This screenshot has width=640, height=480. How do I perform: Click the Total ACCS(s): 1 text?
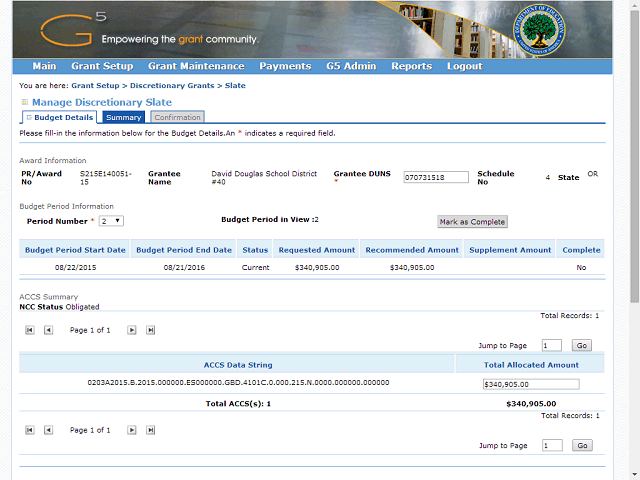tap(238, 404)
